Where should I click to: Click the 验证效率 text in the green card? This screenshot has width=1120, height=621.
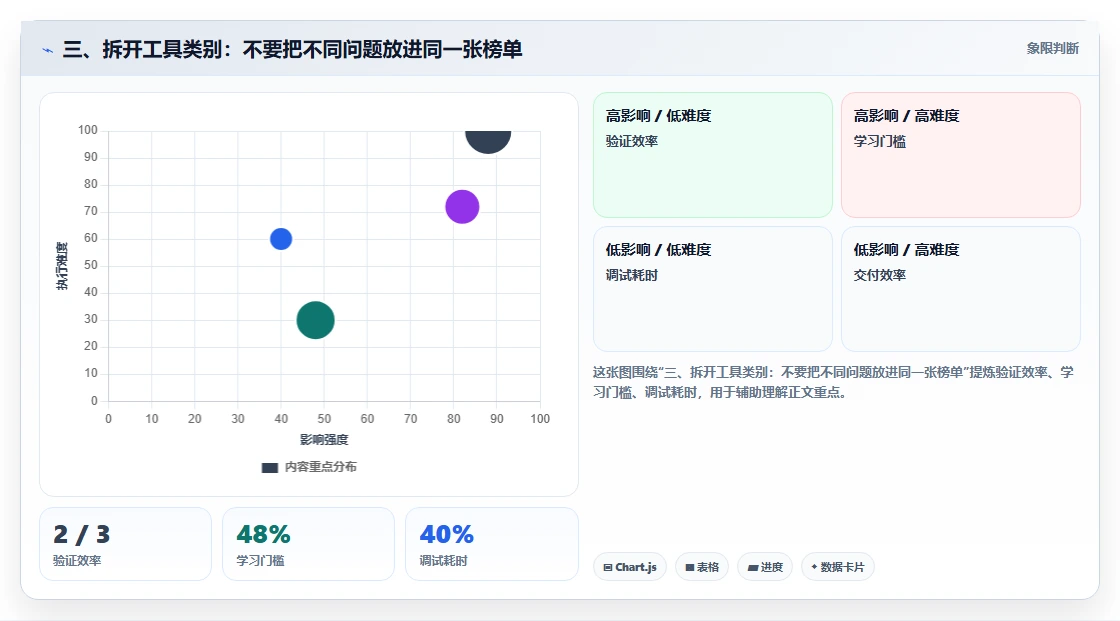tap(631, 141)
